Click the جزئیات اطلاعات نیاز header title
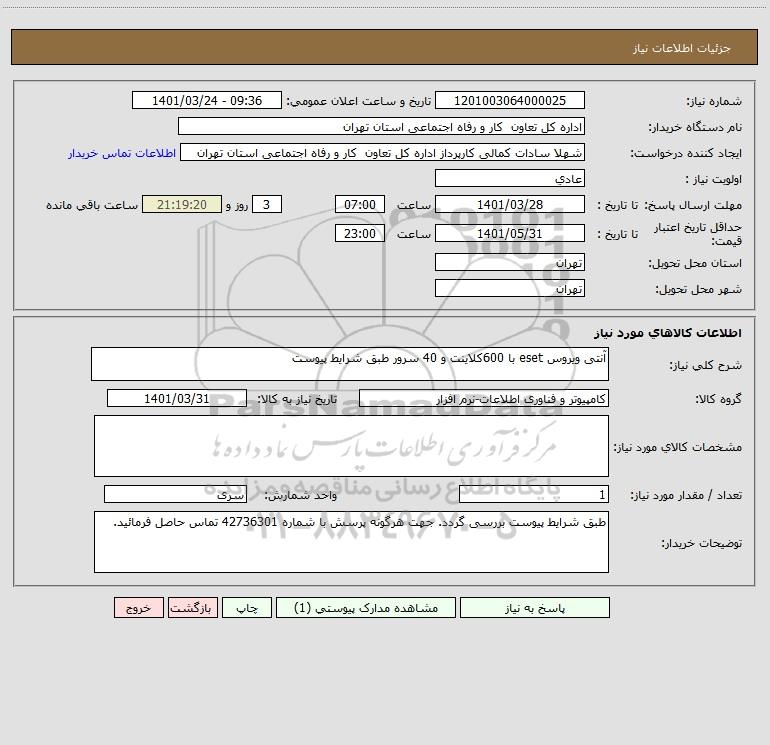Viewport: 770px width, 745px height. tap(682, 48)
